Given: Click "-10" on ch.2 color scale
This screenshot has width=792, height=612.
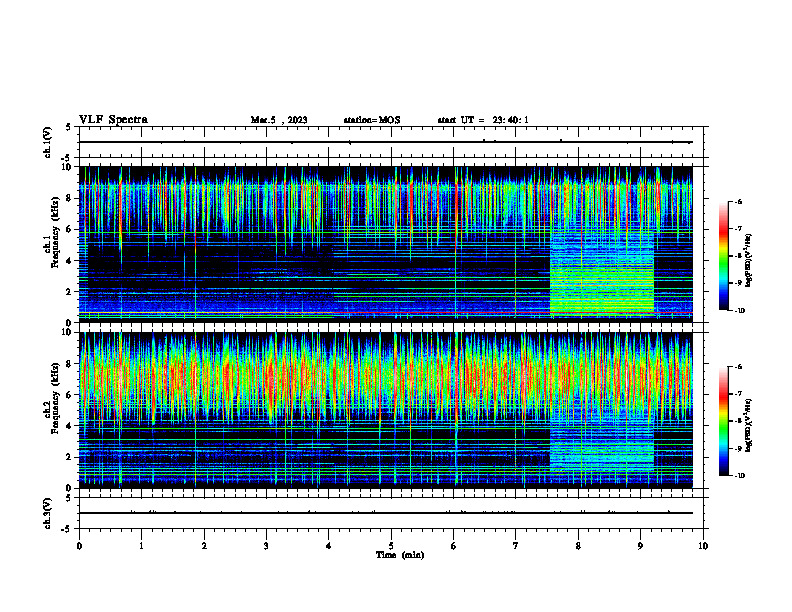Looking at the screenshot, I should point(739,476).
